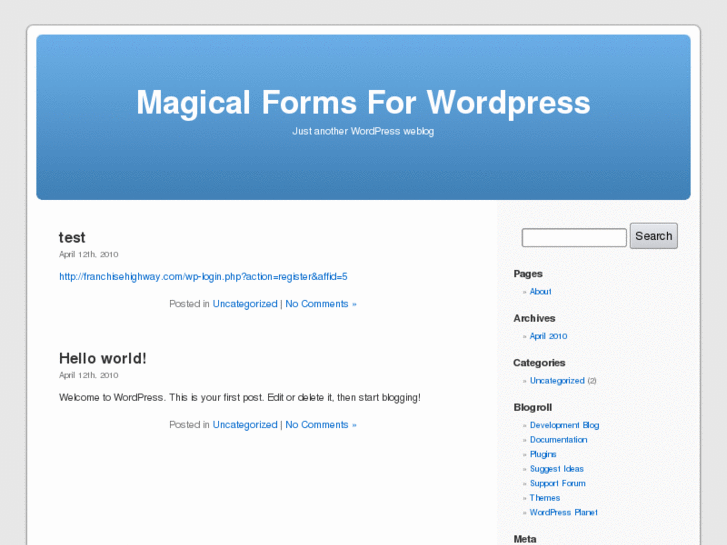Select the Archives sidebar heading

tap(534, 318)
